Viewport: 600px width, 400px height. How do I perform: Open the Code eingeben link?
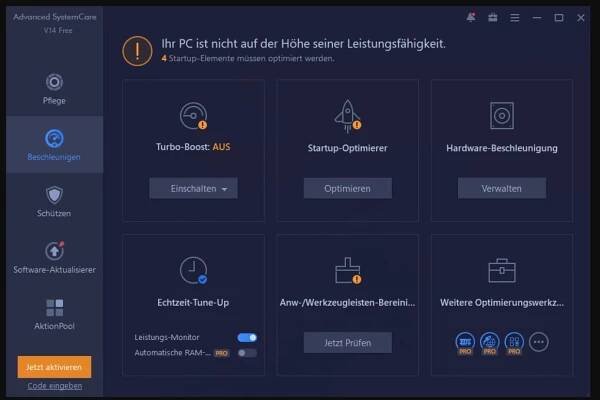point(55,386)
